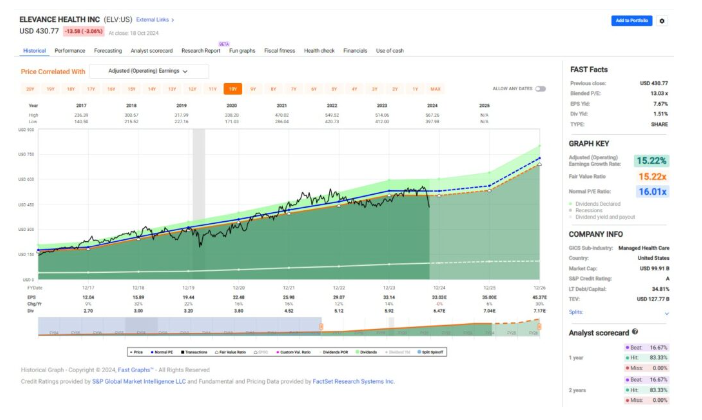
Task: Click the blue 16.01x Normal P/E badge
Action: pos(652,192)
